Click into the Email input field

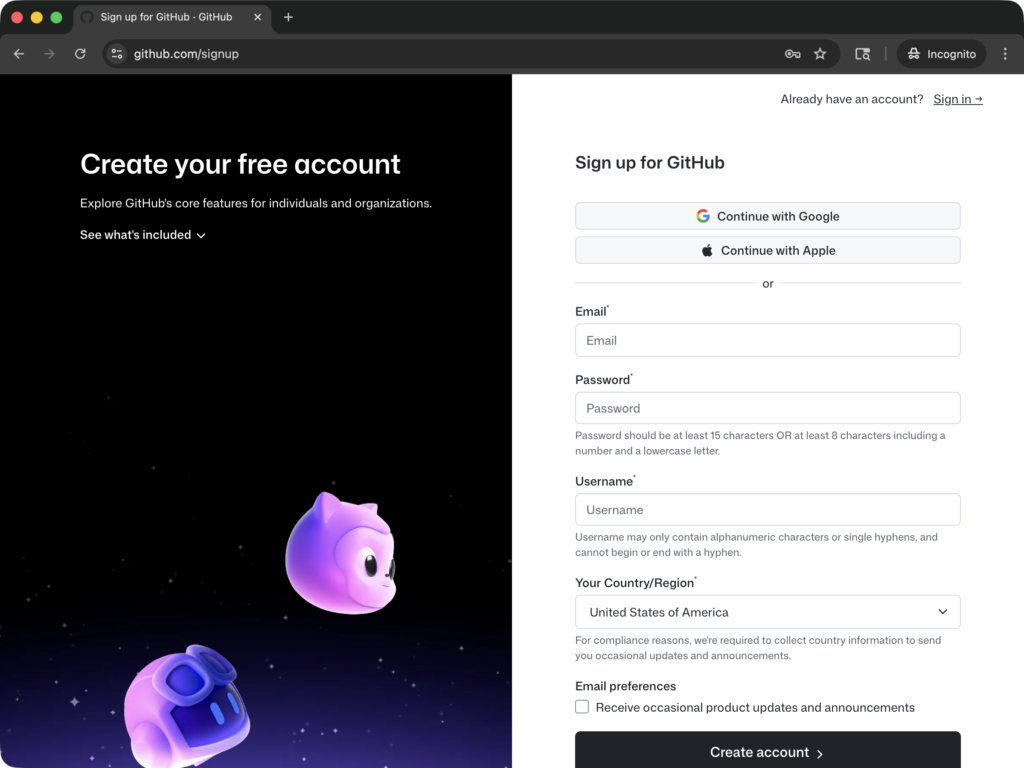[x=767, y=340]
